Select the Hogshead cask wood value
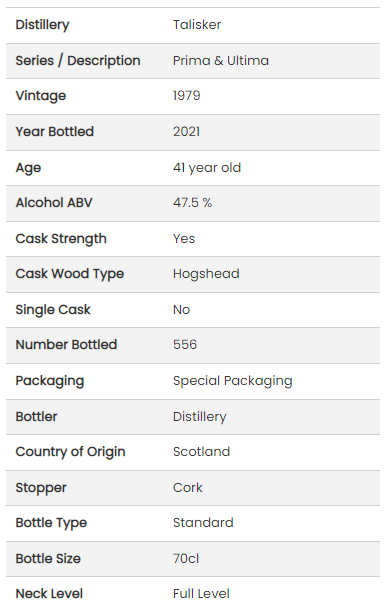The height and width of the screenshot is (608, 387). coord(206,274)
